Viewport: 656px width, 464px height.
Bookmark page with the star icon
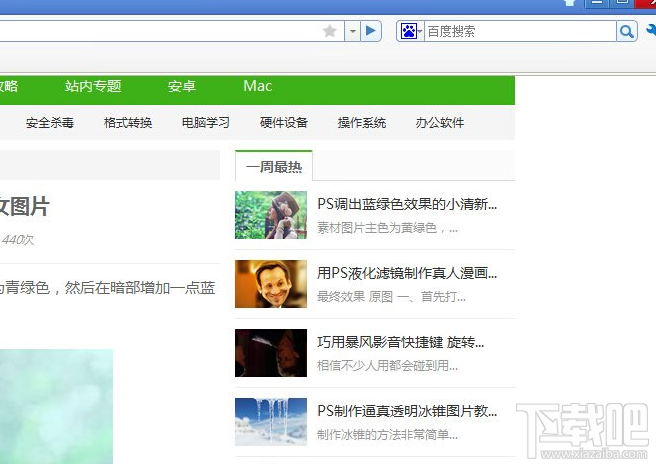tap(330, 31)
